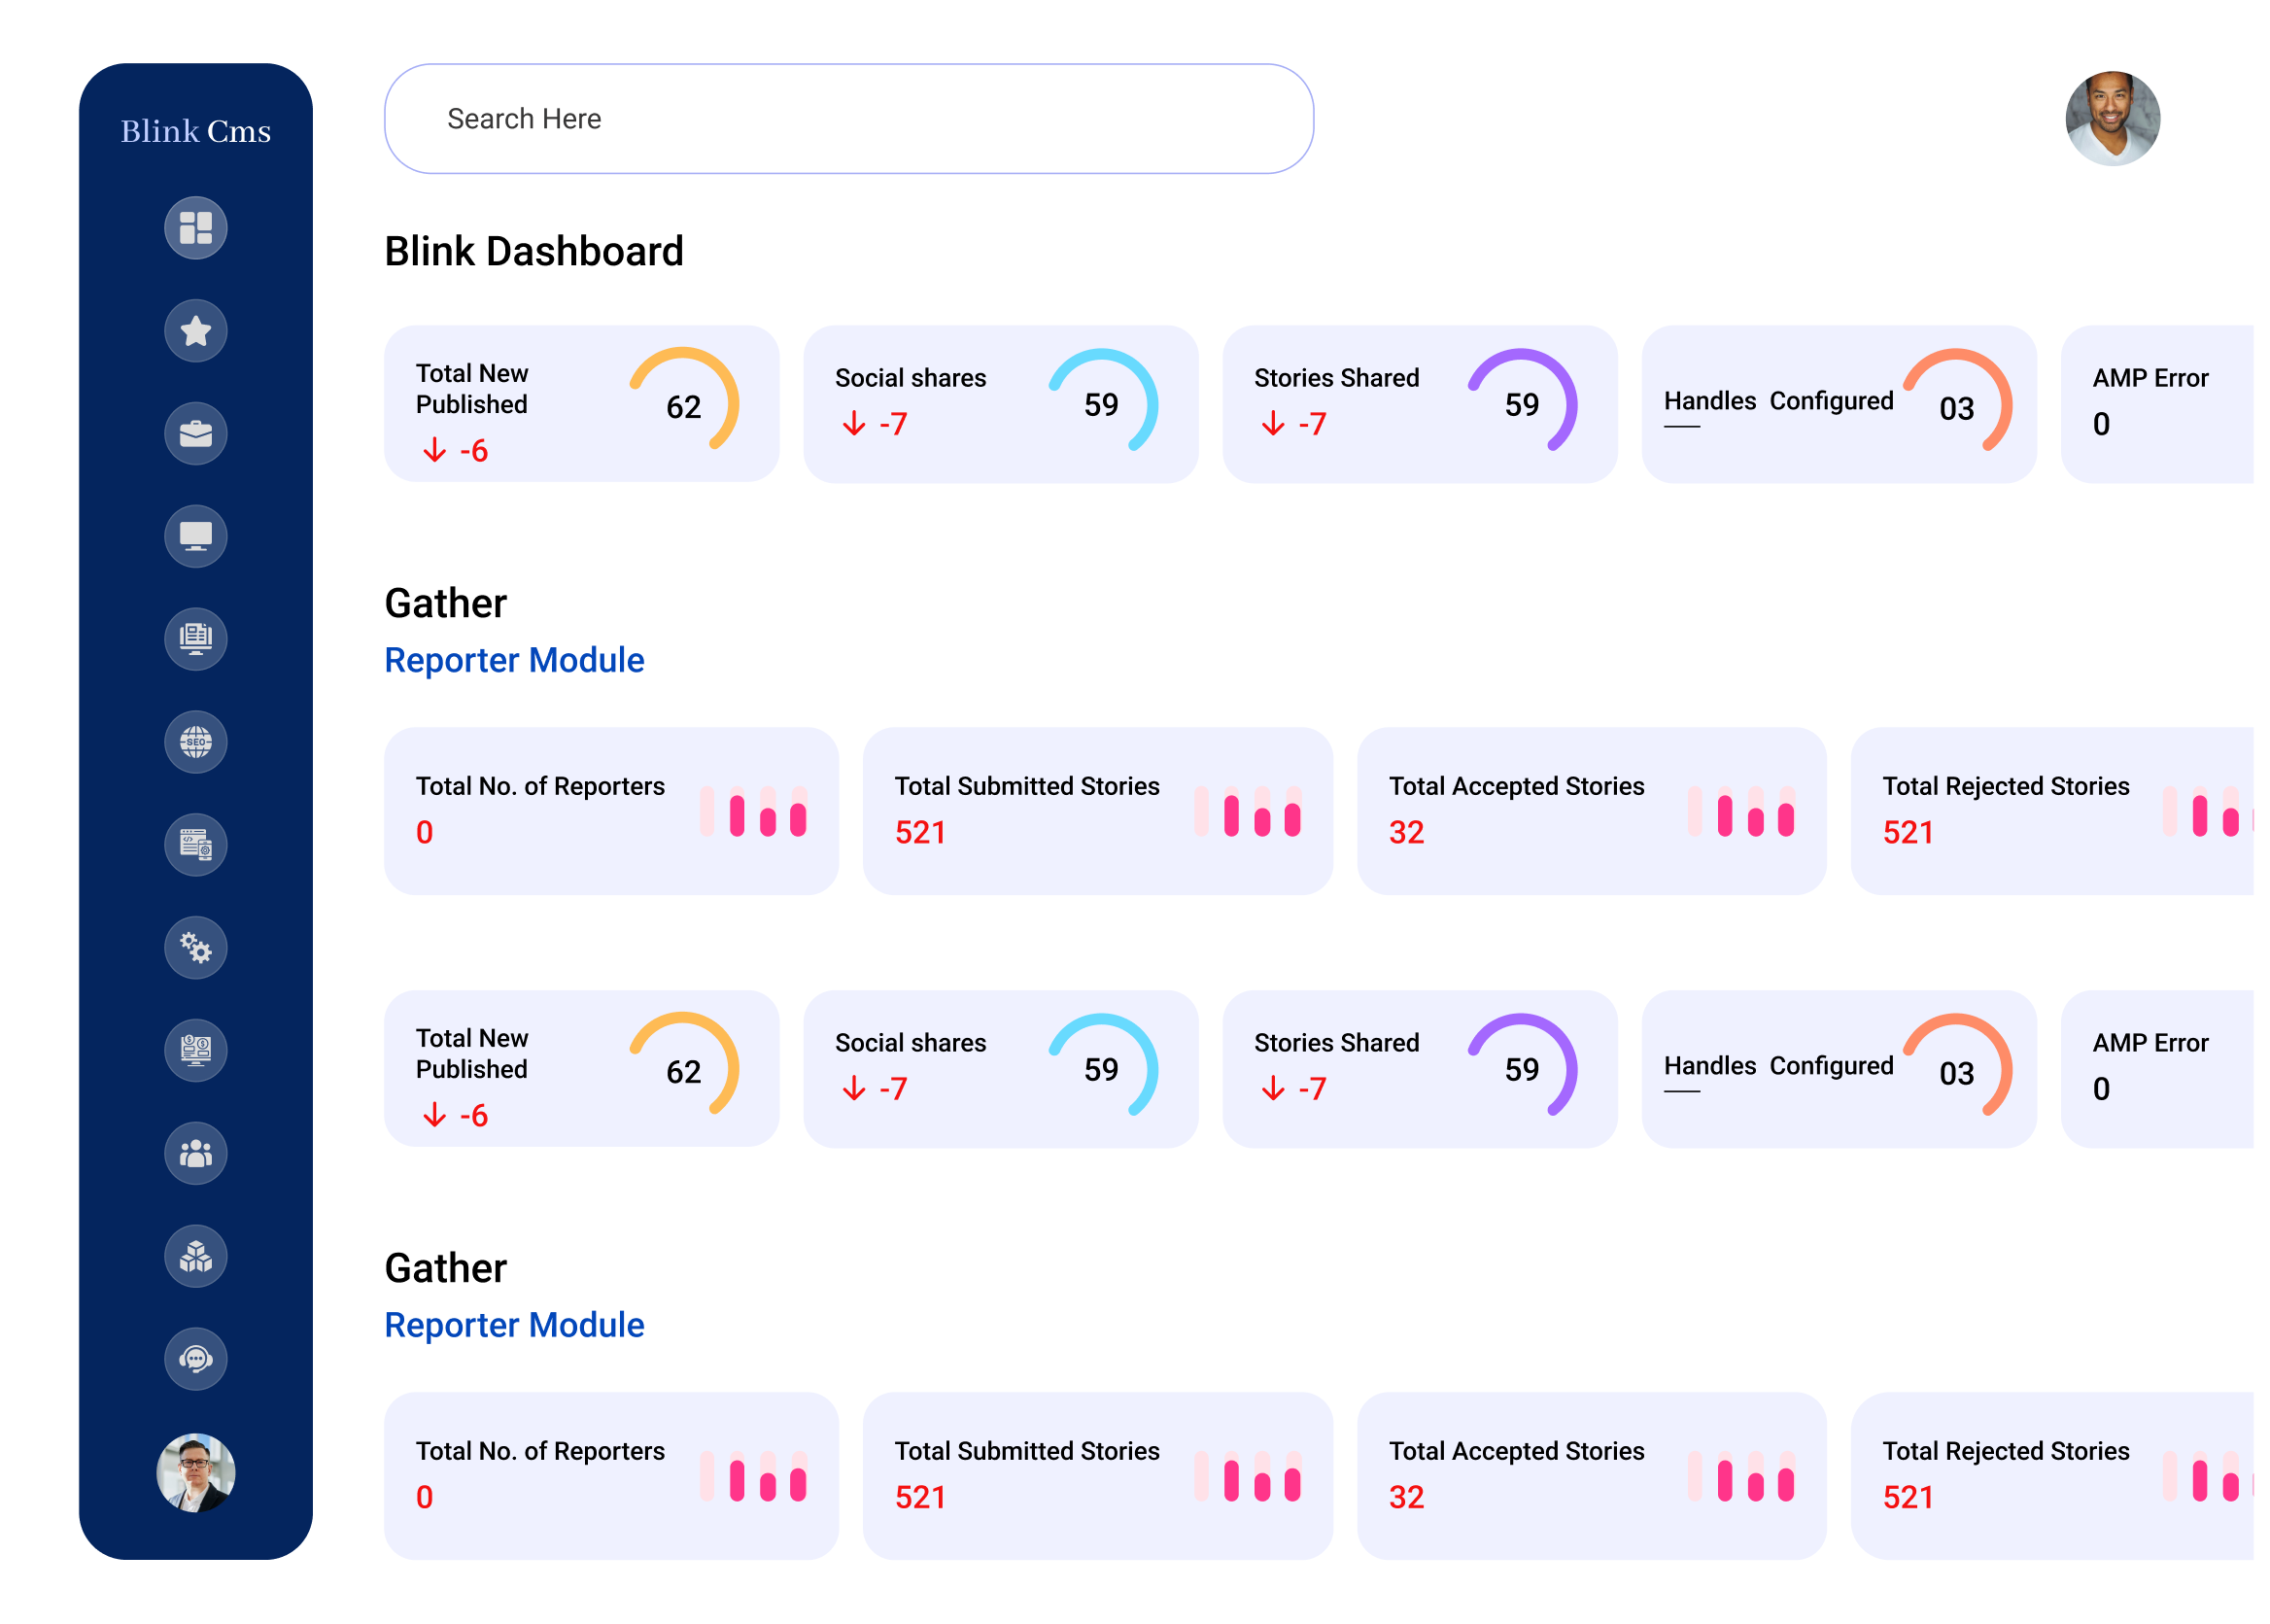This screenshot has width=2270, height=1624.
Task: Select the monitor screen icon in sidebar
Action: click(196, 536)
